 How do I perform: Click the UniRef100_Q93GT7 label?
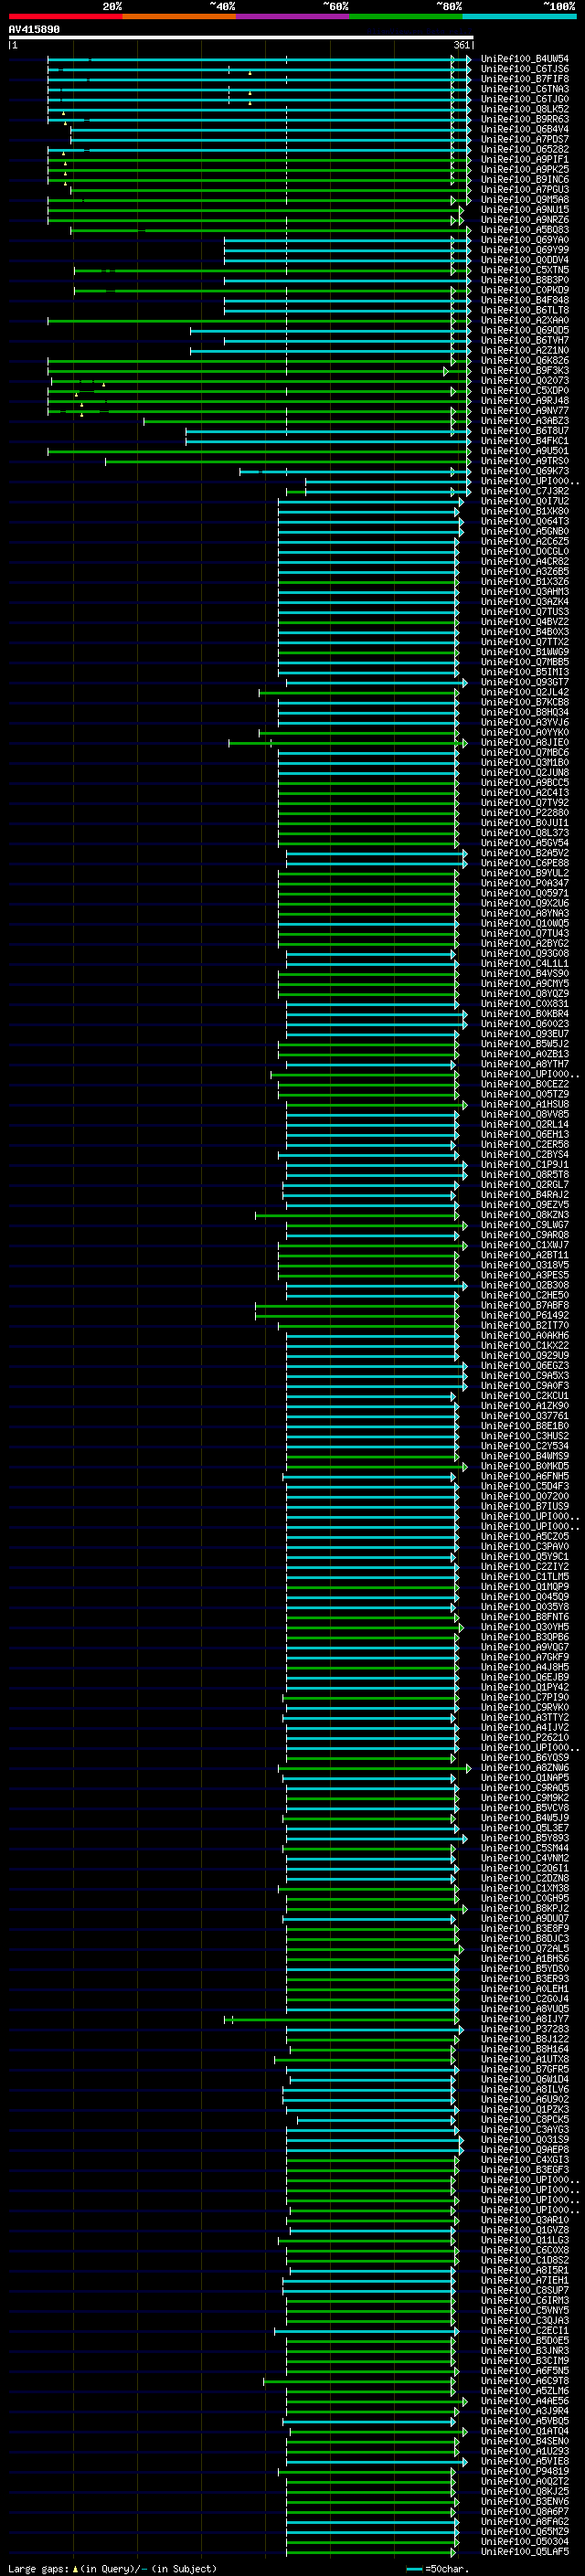[525, 683]
